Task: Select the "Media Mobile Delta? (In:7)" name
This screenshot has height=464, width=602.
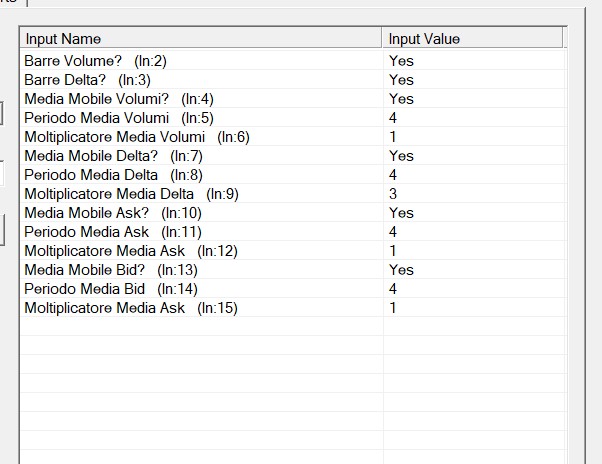Action: [x=113, y=156]
